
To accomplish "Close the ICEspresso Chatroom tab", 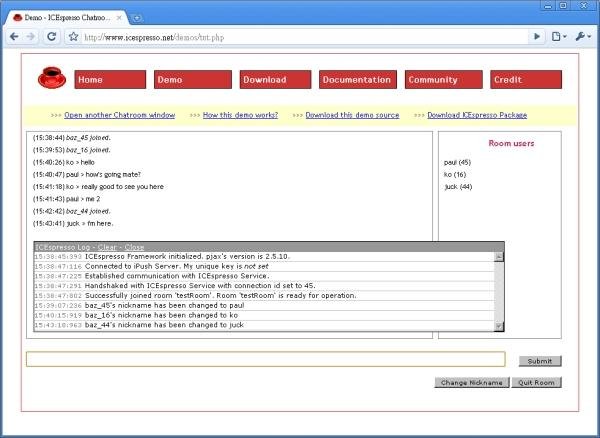I will point(119,18).
